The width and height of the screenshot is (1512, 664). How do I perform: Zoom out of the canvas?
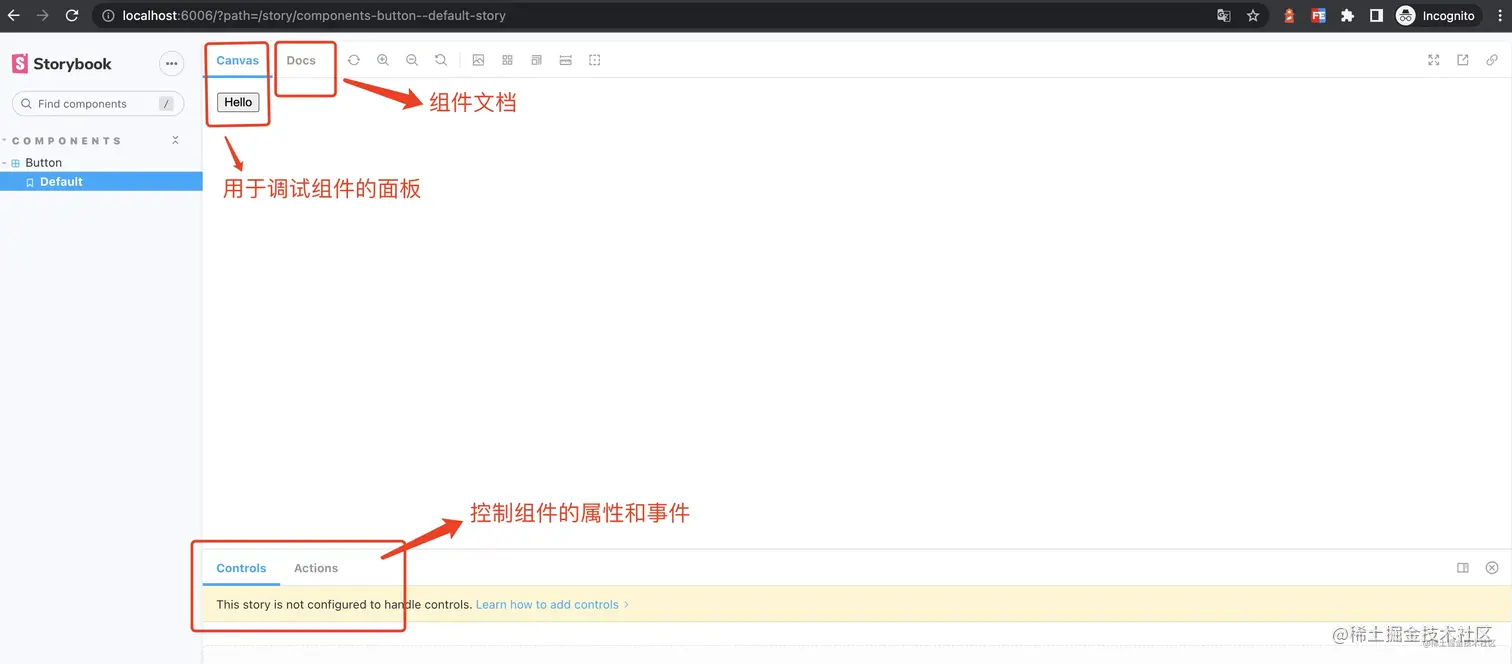point(412,60)
